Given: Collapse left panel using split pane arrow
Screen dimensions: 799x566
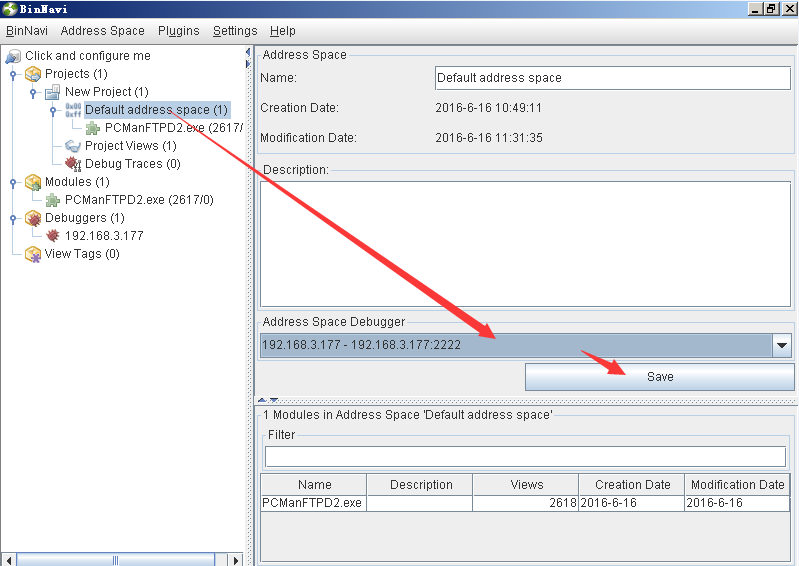Looking at the screenshot, I should tap(248, 52).
